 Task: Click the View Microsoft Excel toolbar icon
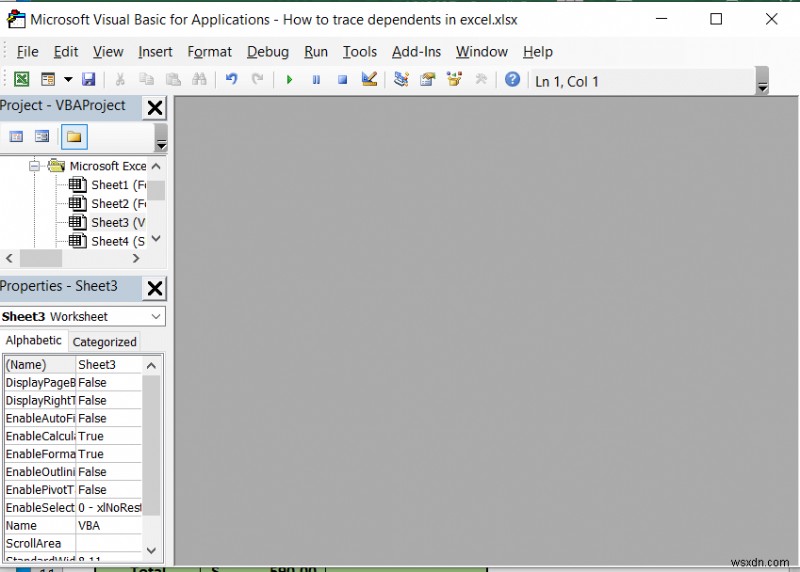[x=21, y=79]
